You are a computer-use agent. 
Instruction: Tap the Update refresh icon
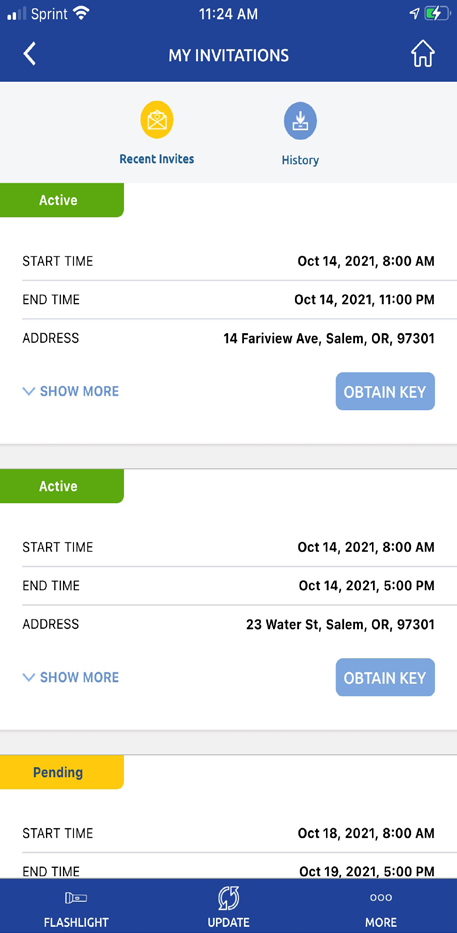tap(228, 898)
